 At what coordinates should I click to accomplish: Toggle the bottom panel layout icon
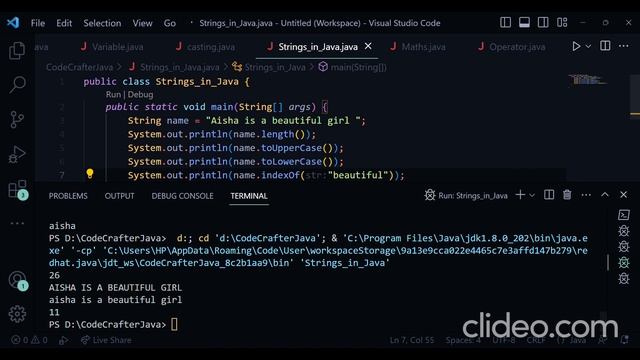point(524,22)
